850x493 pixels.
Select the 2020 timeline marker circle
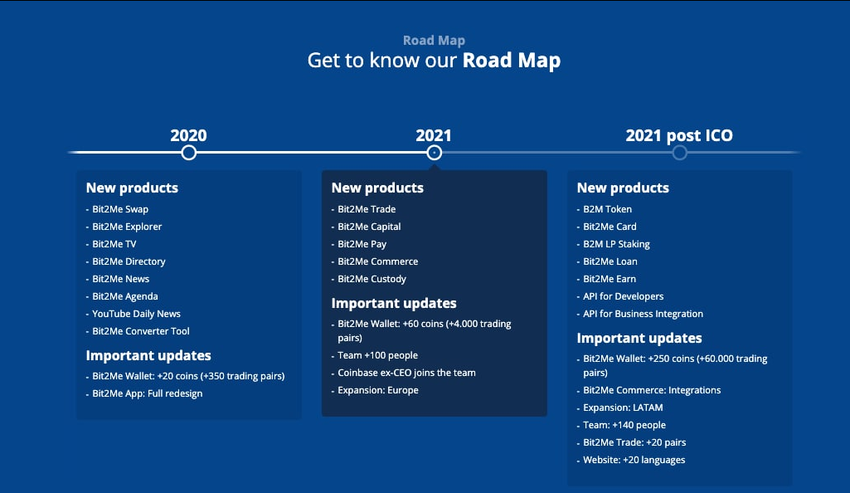[189, 153]
